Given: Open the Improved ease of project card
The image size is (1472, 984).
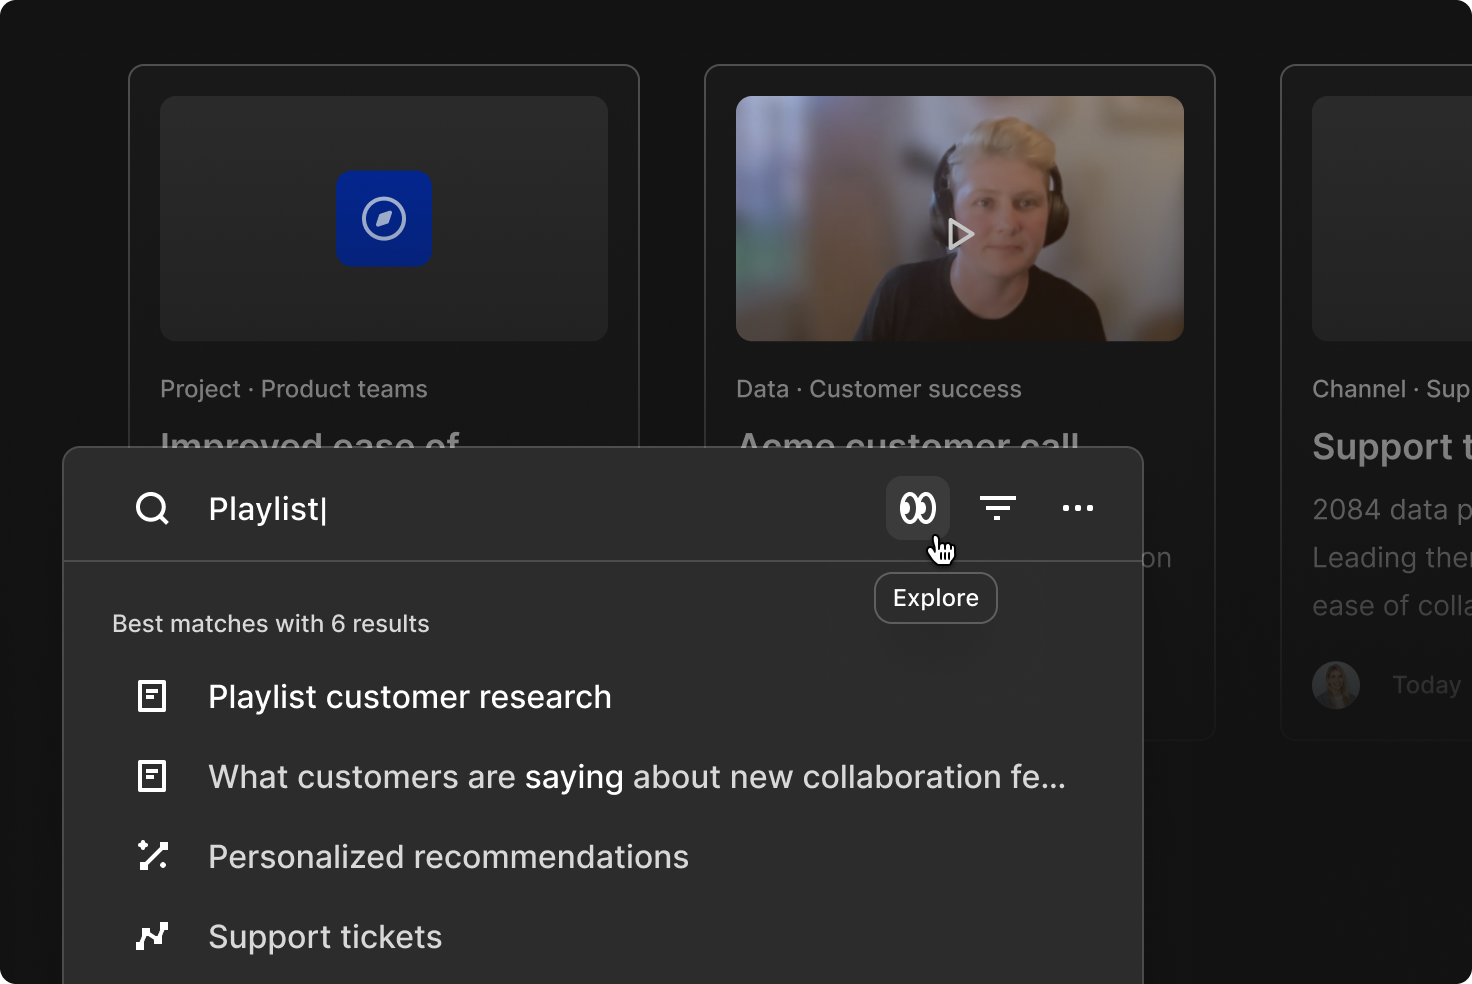Looking at the screenshot, I should tap(310, 445).
